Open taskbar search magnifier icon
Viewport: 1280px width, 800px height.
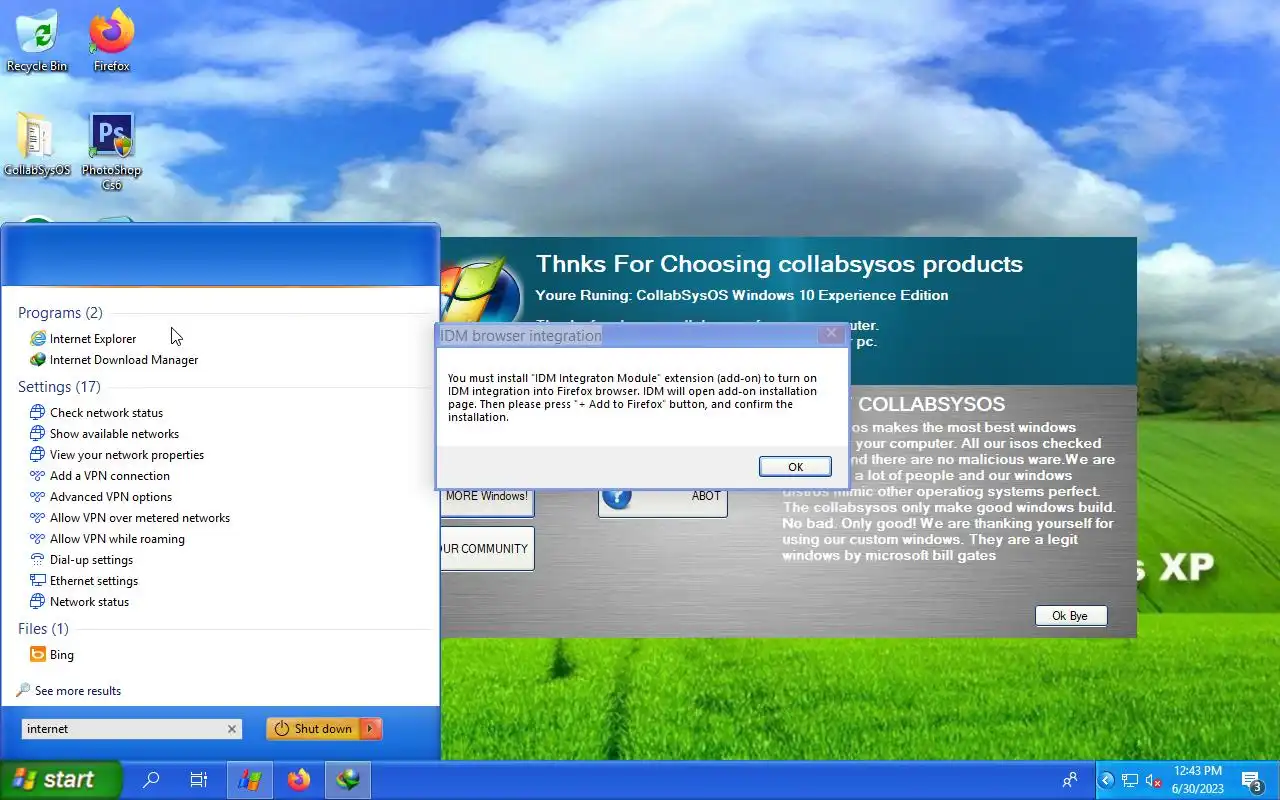point(151,780)
